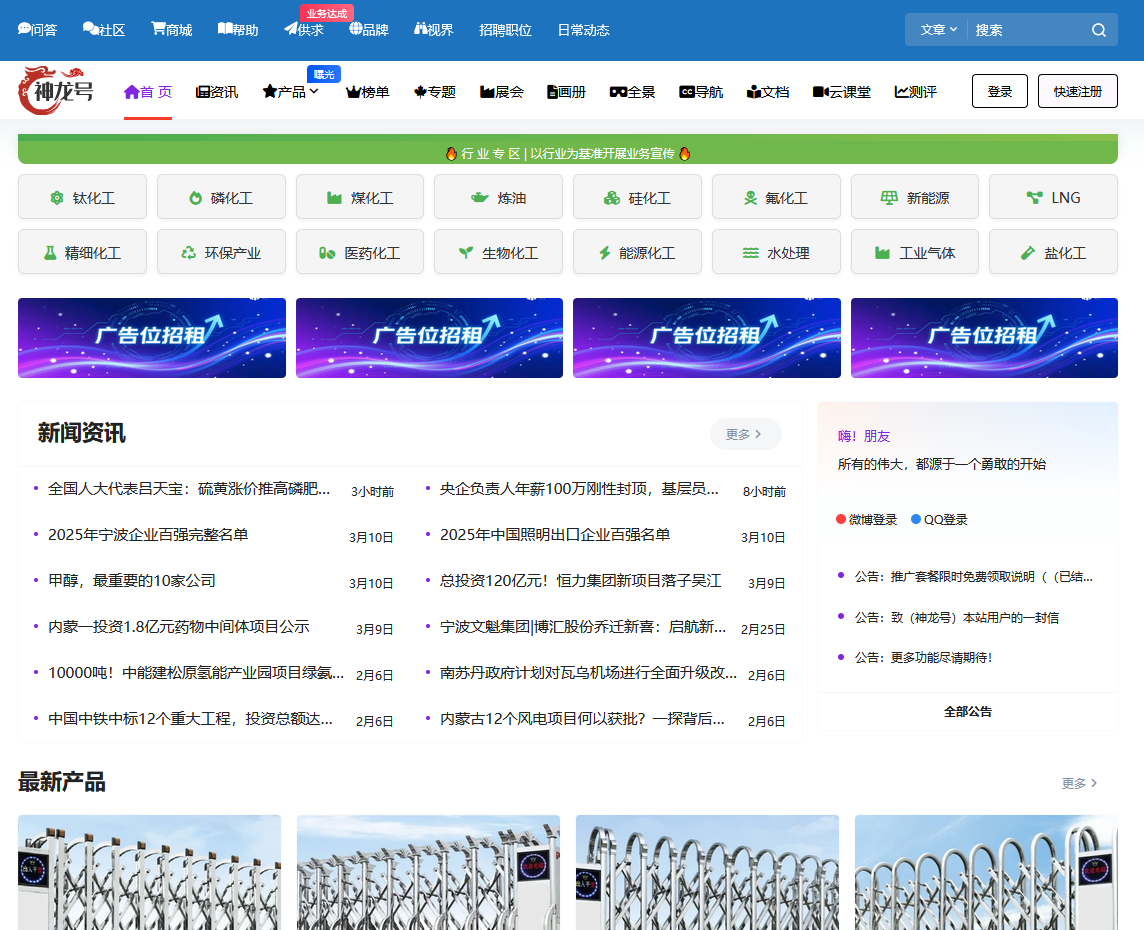Choose QQ登录 login option
The image size is (1144, 930).
938,520
